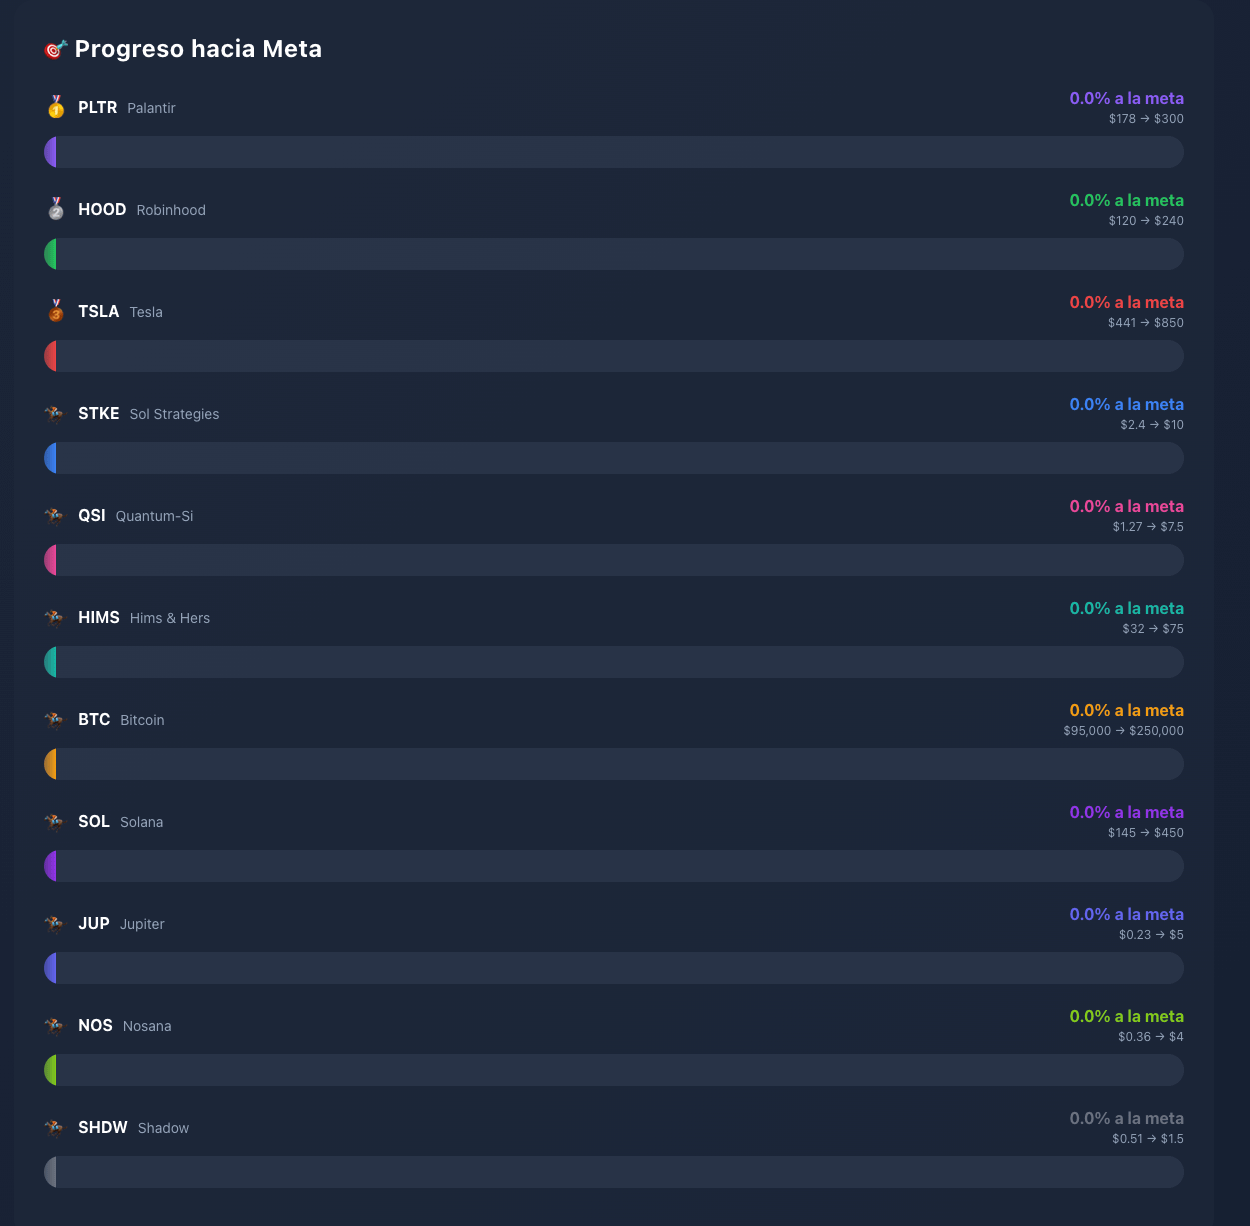1250x1226 pixels.
Task: Click the PLTR purple progress bar
Action: (x=614, y=152)
